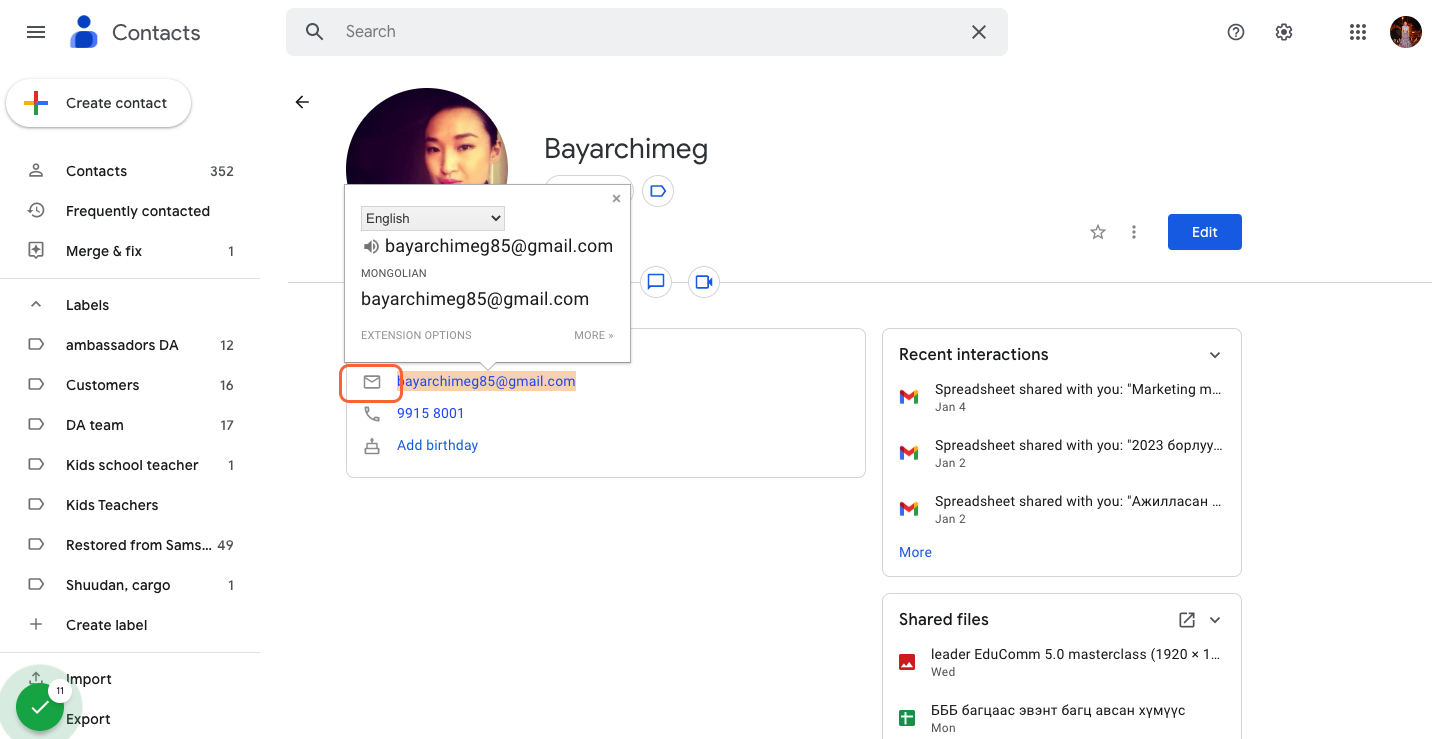Collapse the Shared files card
Screen dimensions: 1440x739
tap(1215, 620)
